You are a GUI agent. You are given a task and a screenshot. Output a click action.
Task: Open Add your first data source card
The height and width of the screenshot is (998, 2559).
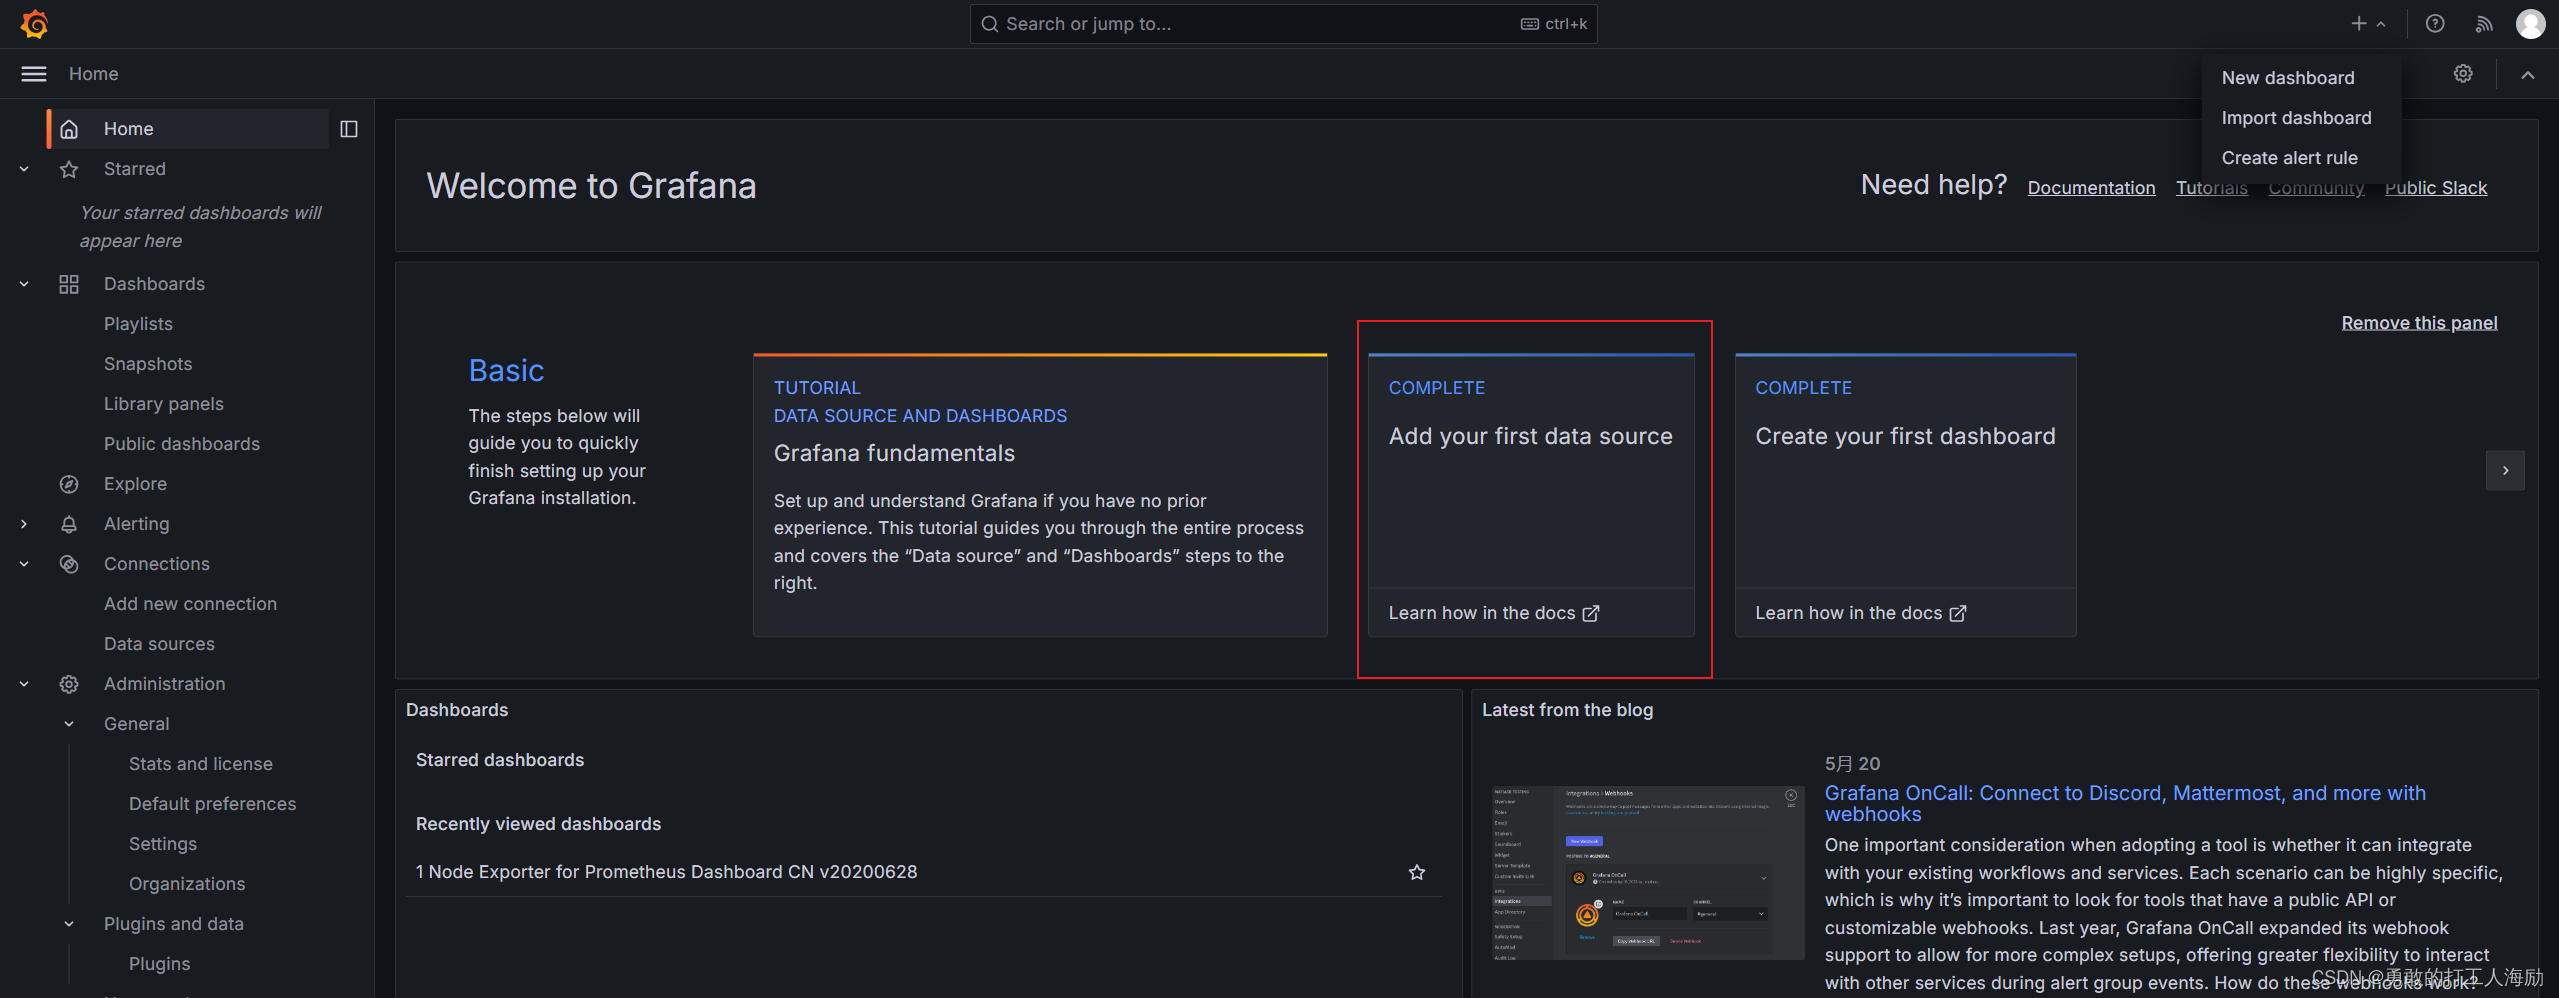[1531, 495]
